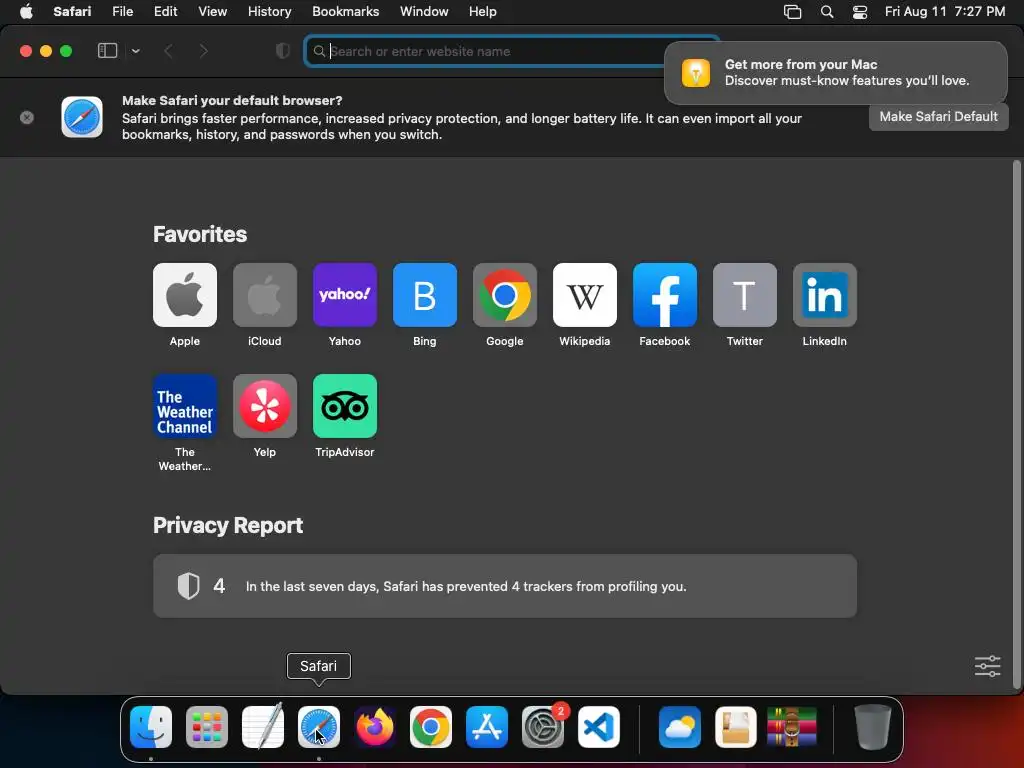
Task: Open the Get more from your Mac notification
Action: pos(835,72)
